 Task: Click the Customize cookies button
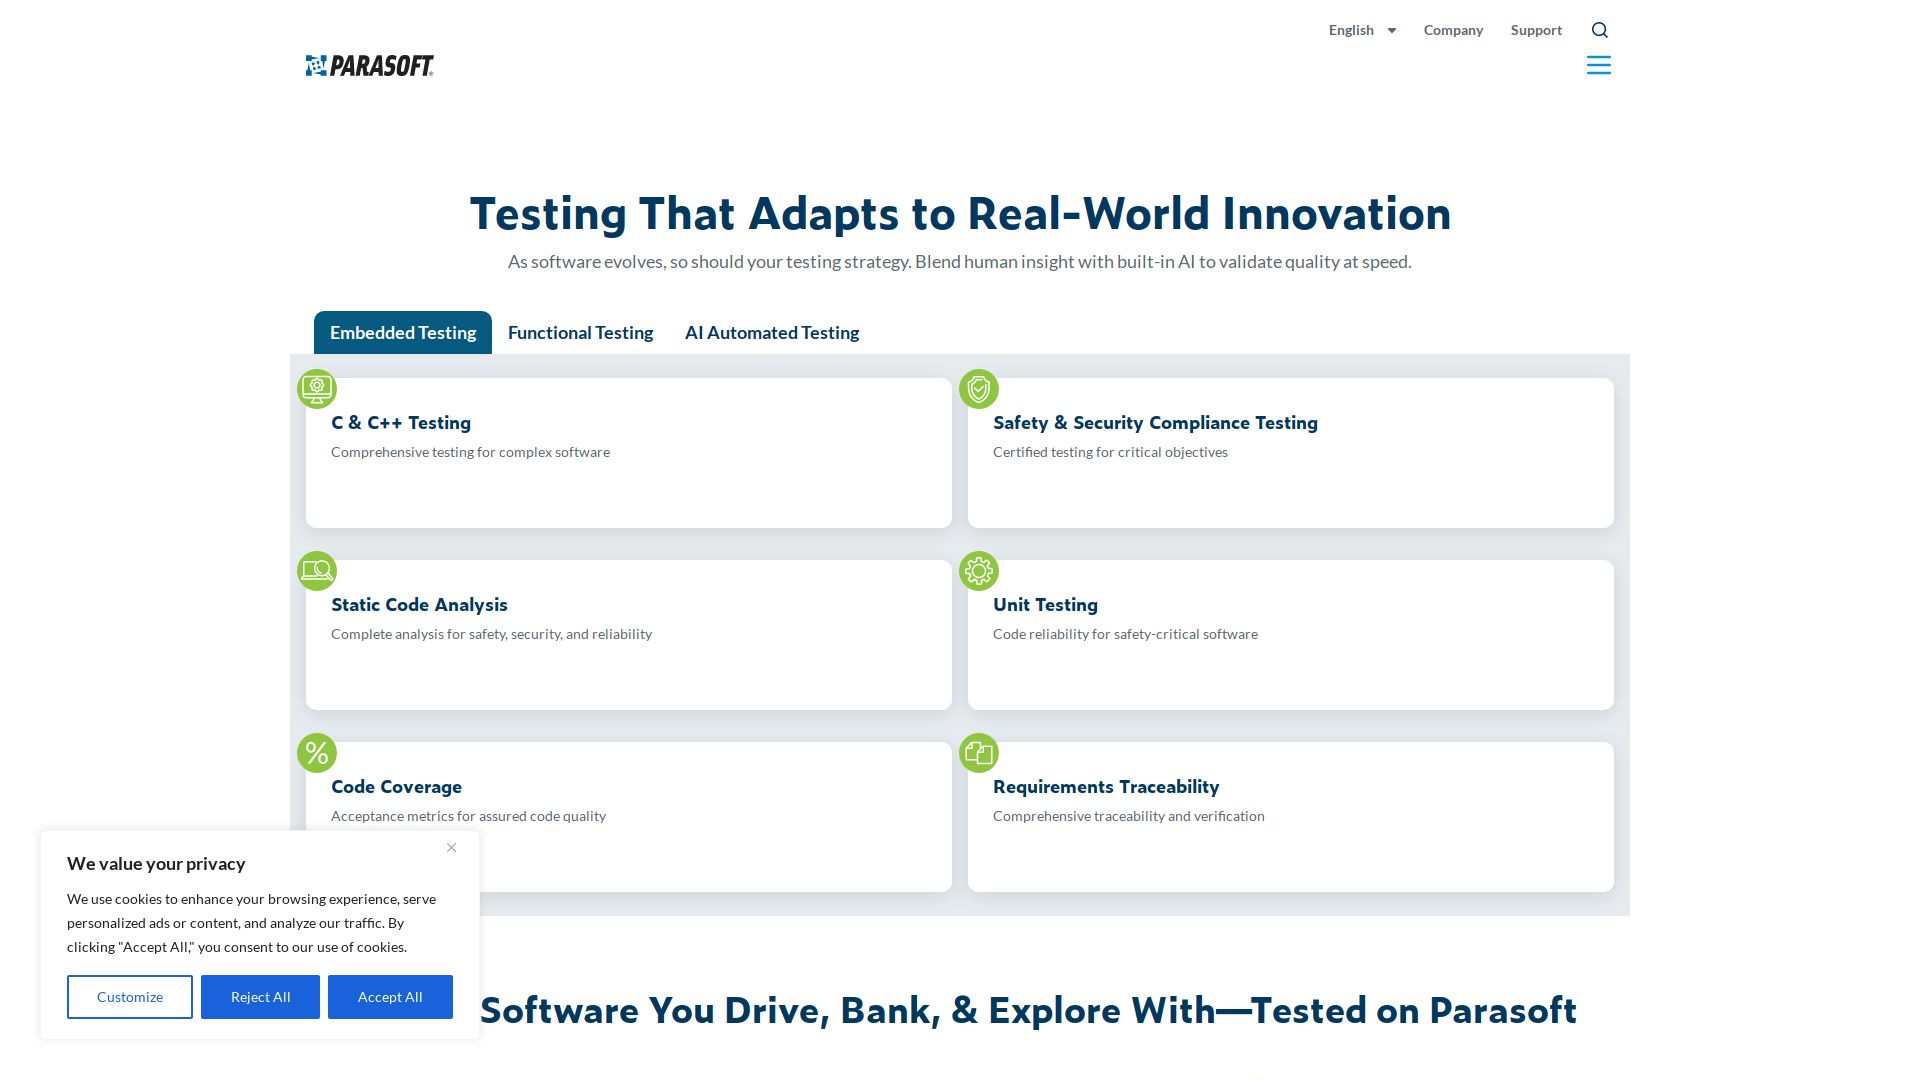pyautogui.click(x=130, y=997)
